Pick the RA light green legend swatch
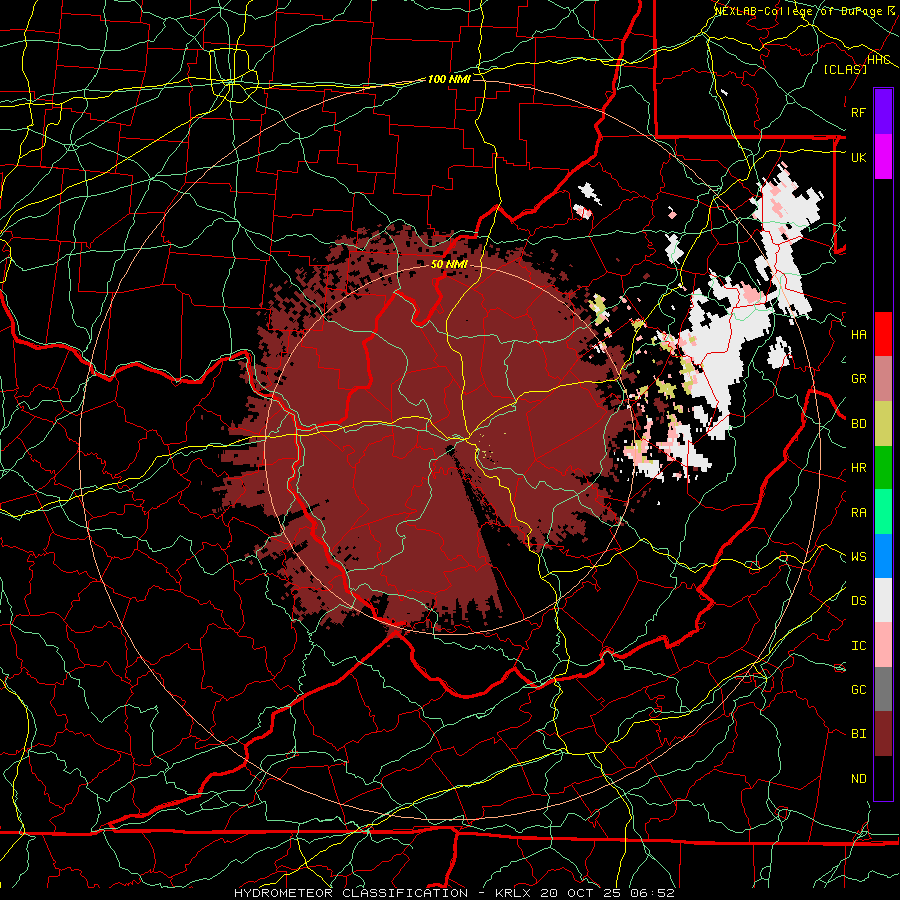900x900 pixels. coord(883,512)
